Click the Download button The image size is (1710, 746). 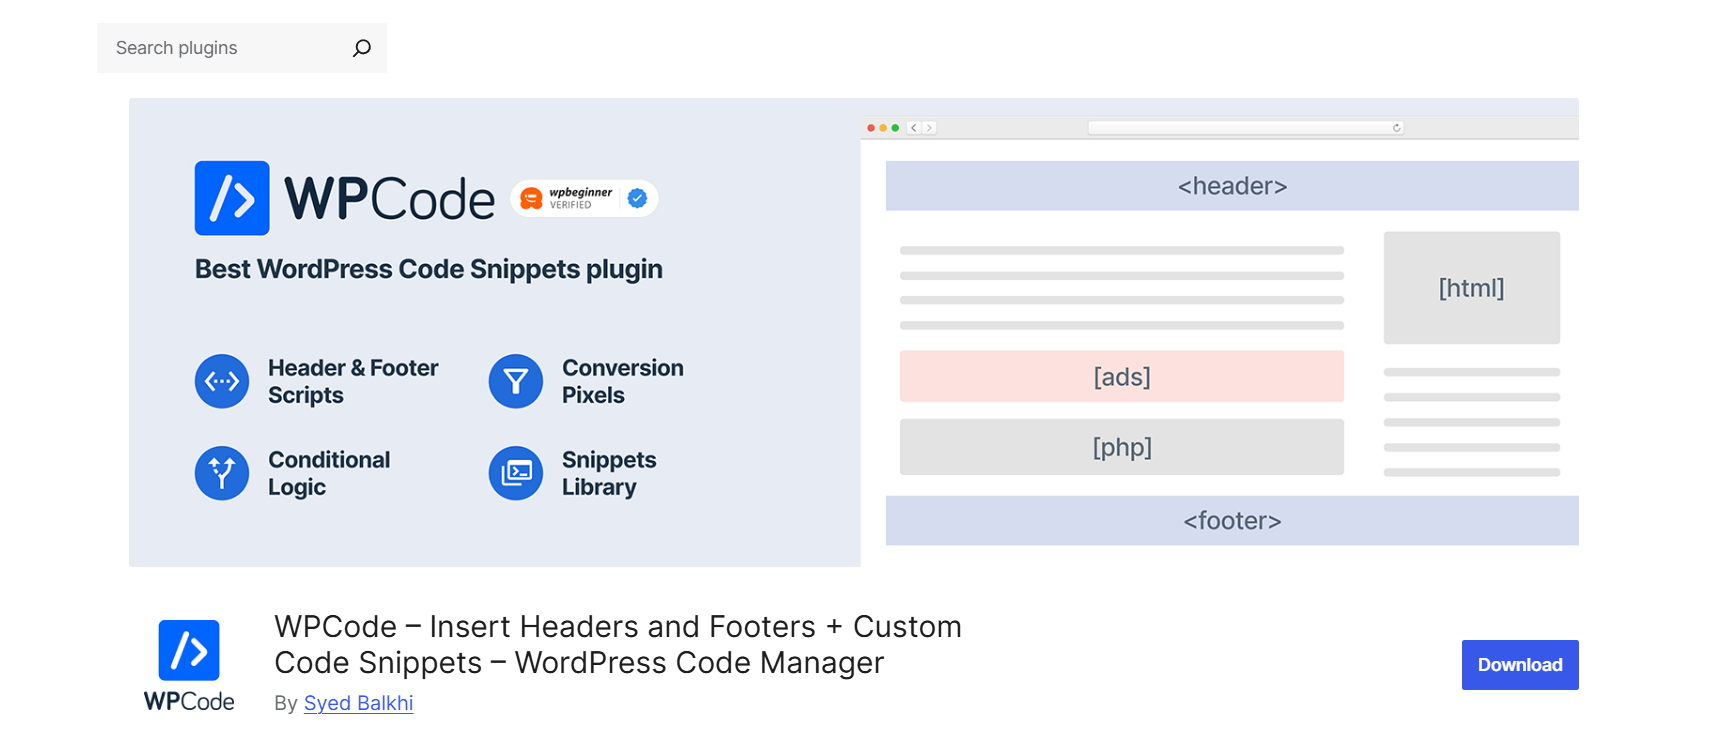tap(1520, 665)
